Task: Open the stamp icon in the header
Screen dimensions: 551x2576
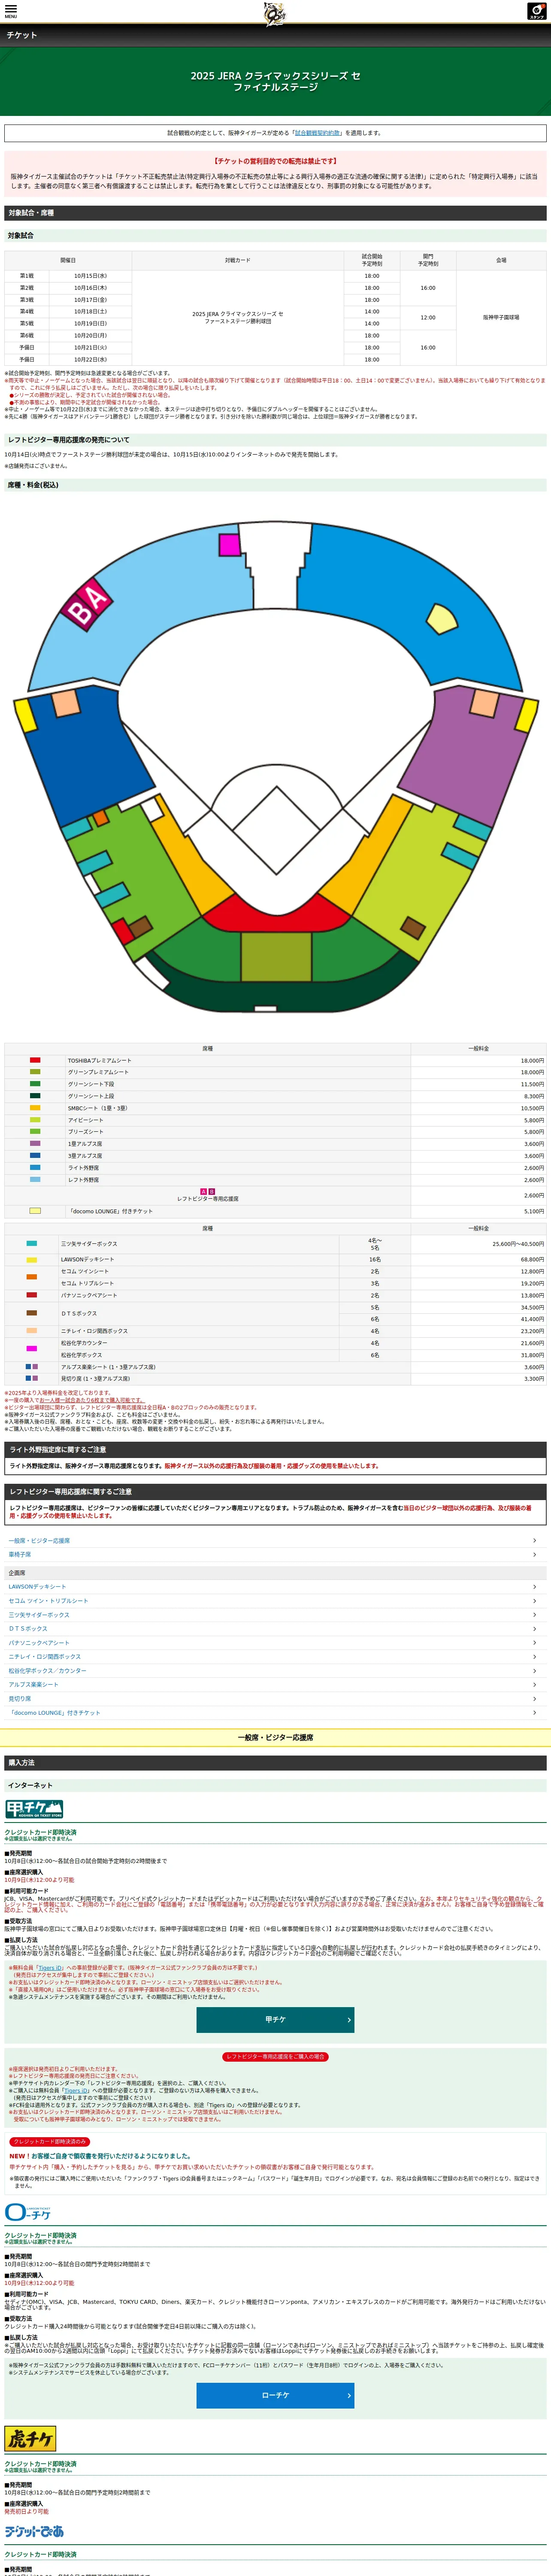Action: 537,11
